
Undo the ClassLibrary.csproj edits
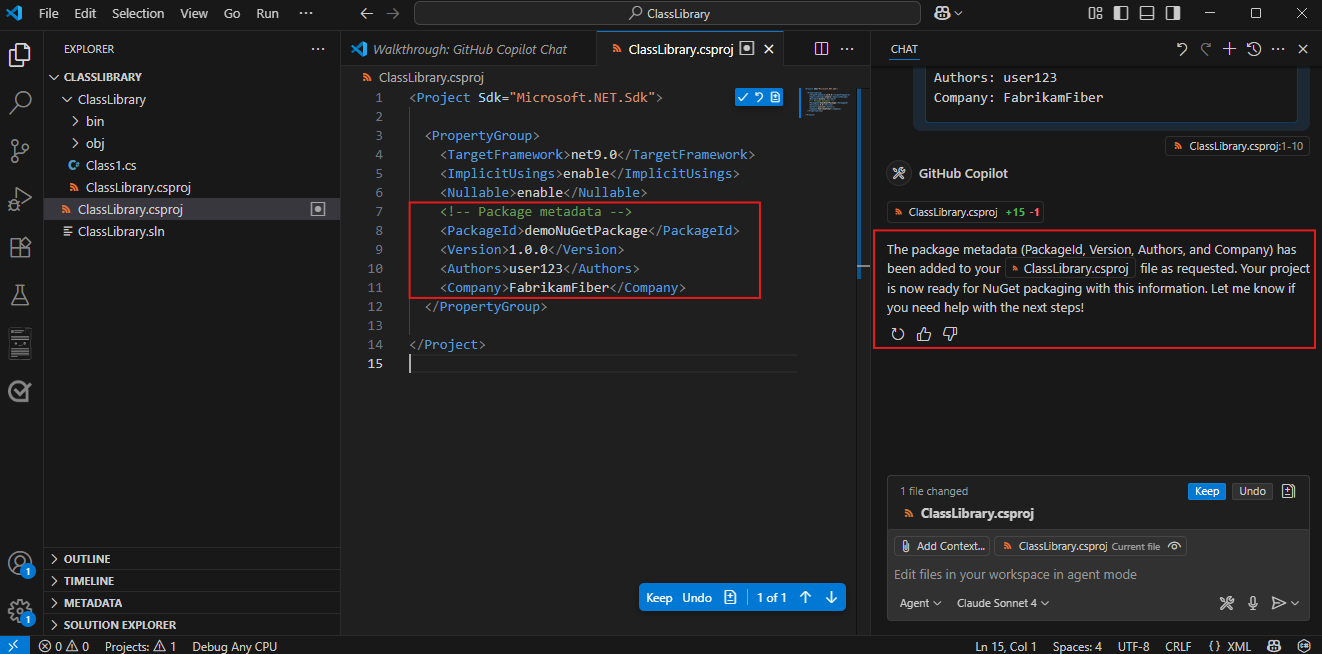tap(1252, 491)
